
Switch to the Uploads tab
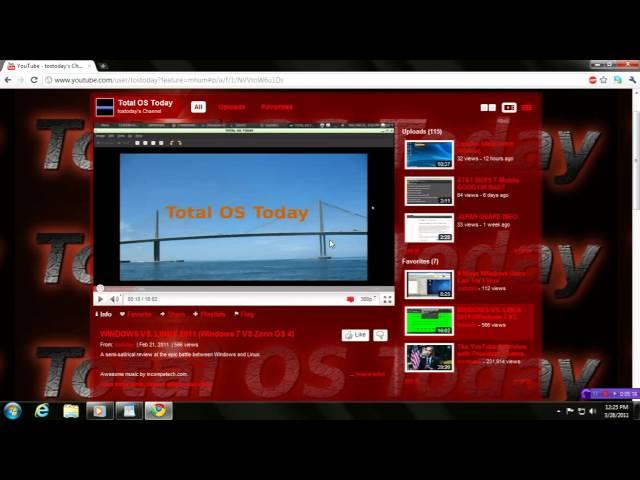pyautogui.click(x=231, y=107)
